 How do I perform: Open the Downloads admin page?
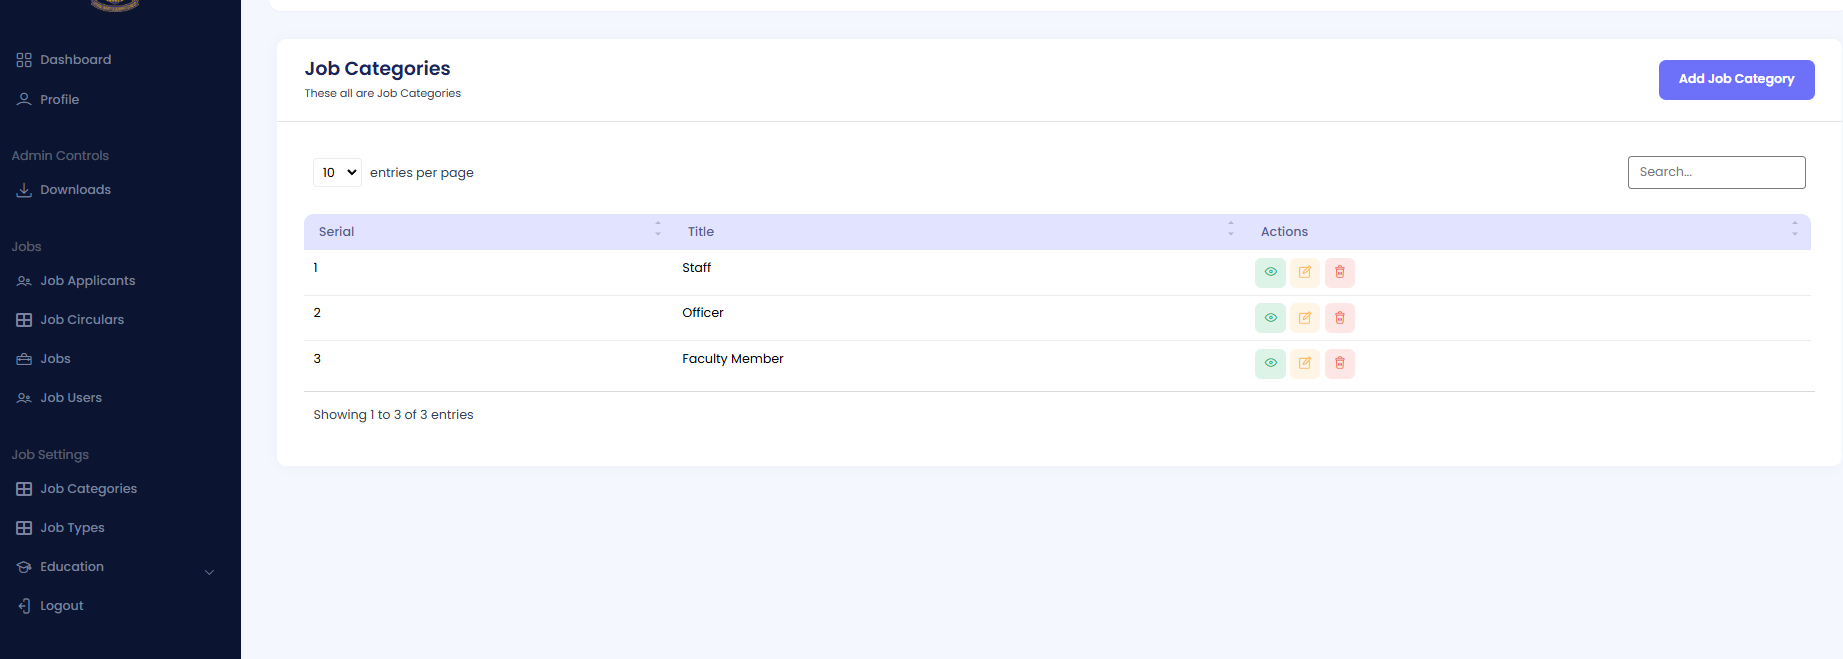click(x=75, y=190)
